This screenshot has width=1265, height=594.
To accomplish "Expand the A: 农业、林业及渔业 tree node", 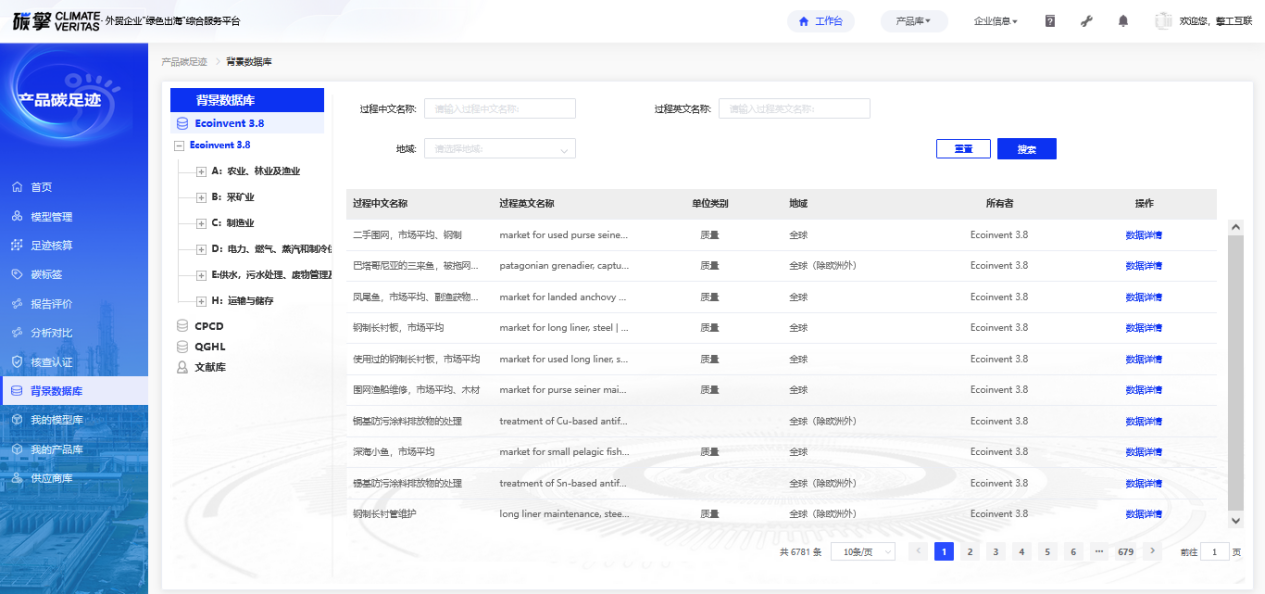I will pyautogui.click(x=201, y=172).
